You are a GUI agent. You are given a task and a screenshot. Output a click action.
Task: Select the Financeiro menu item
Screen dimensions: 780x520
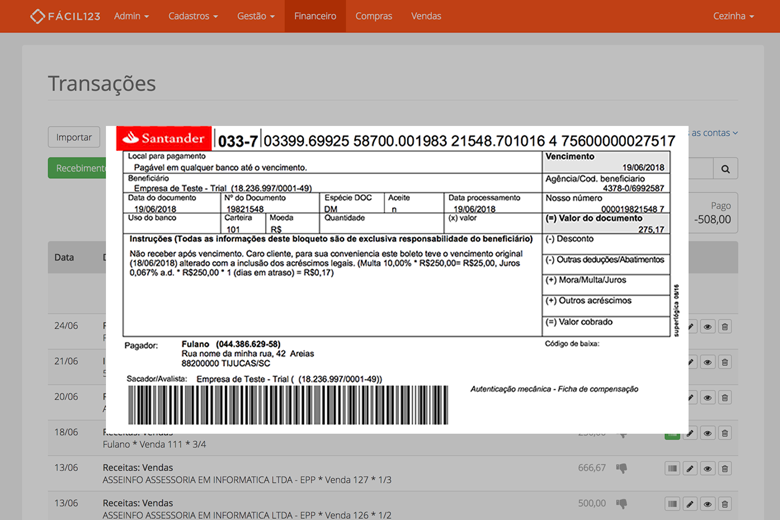315,16
